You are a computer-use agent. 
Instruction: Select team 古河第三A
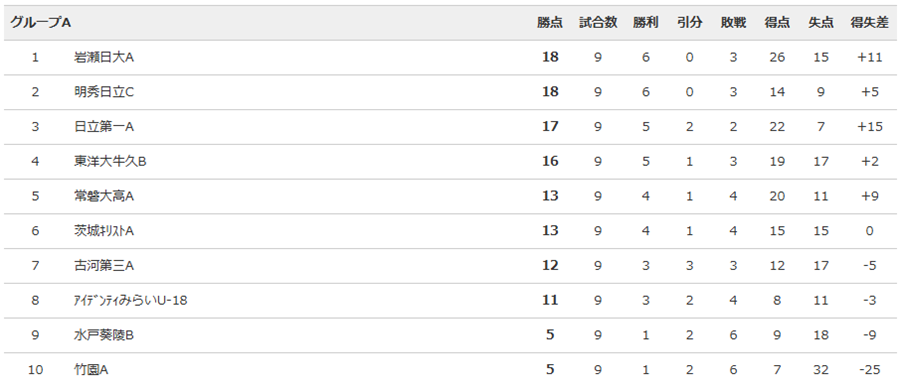tap(104, 266)
